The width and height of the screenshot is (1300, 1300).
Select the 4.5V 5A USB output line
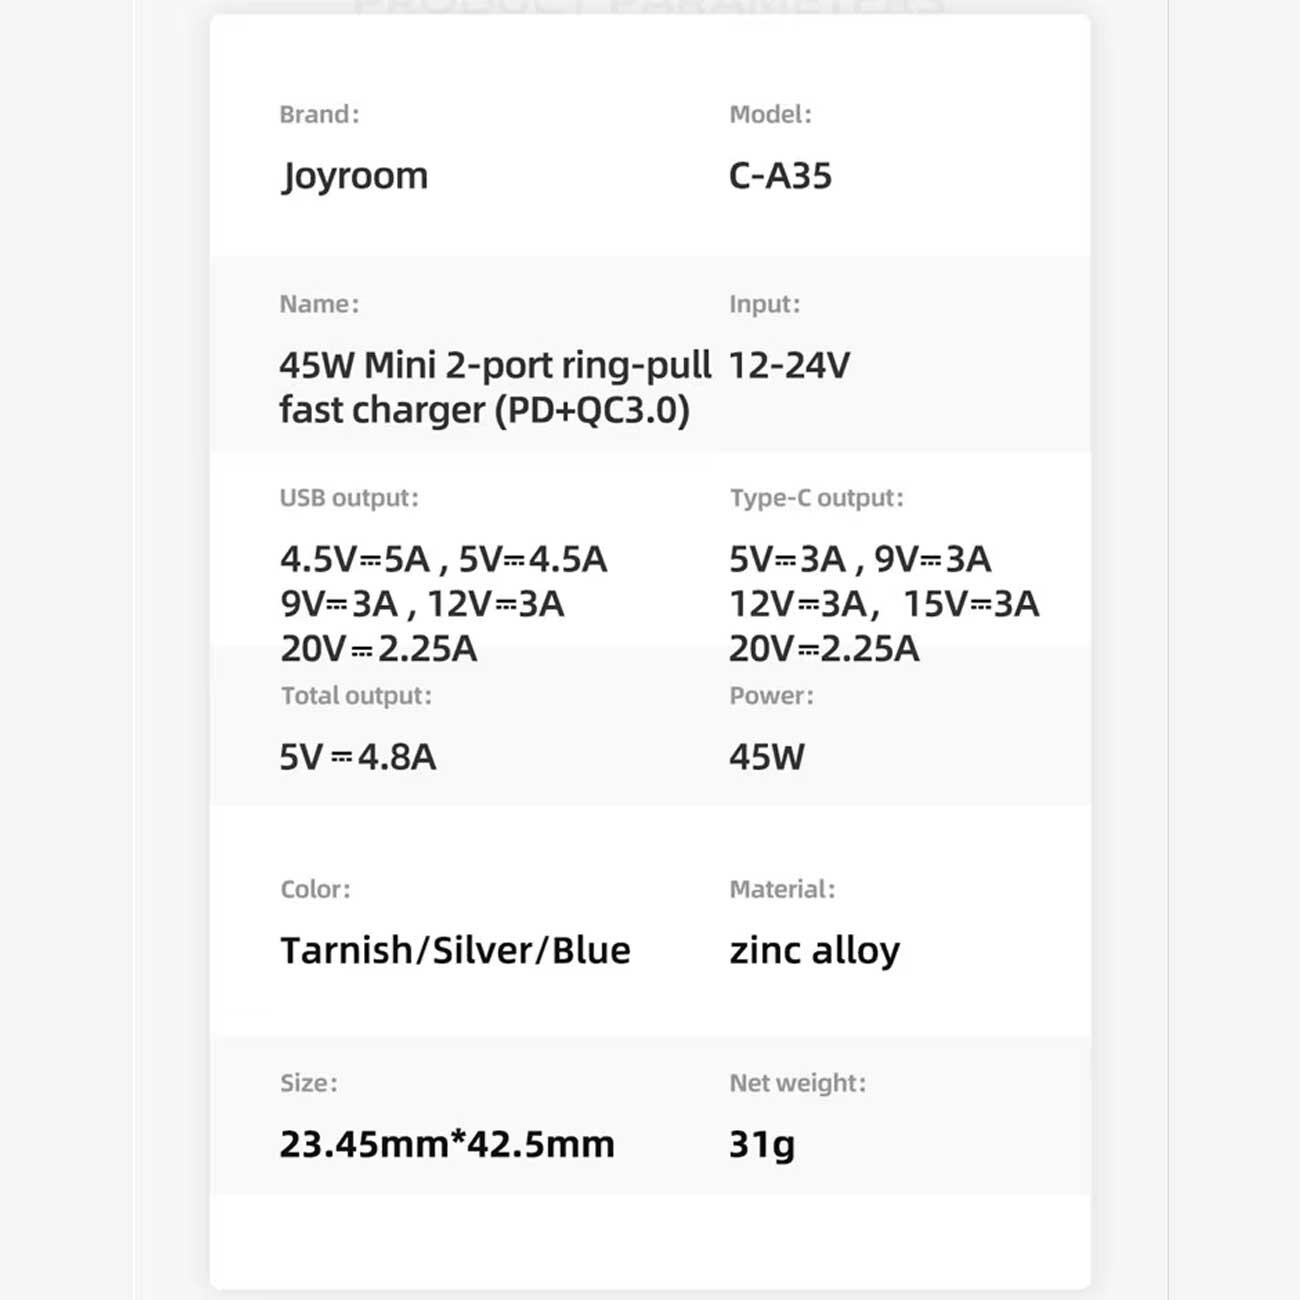pyautogui.click(x=443, y=559)
